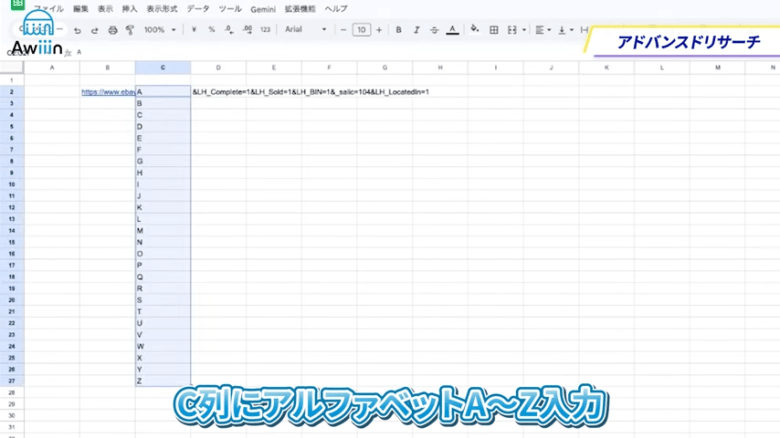This screenshot has height=438, width=780.
Task: Open the 挿入 menu
Action: (x=129, y=9)
